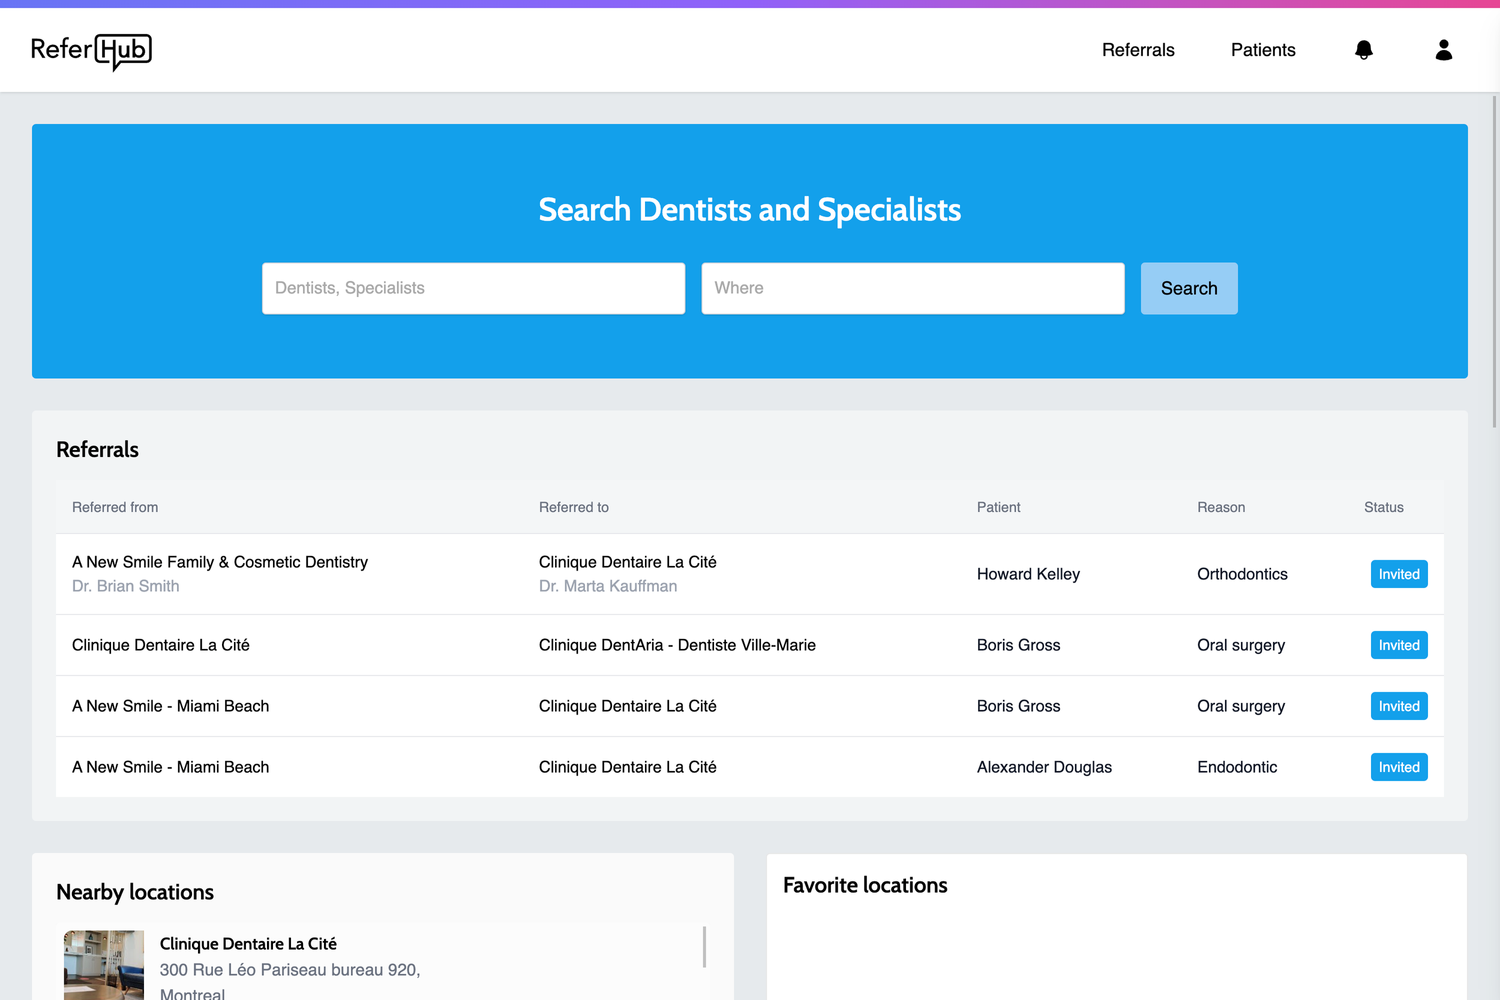1500x1000 pixels.
Task: Open Howard Kelley patient entry
Action: click(1028, 574)
